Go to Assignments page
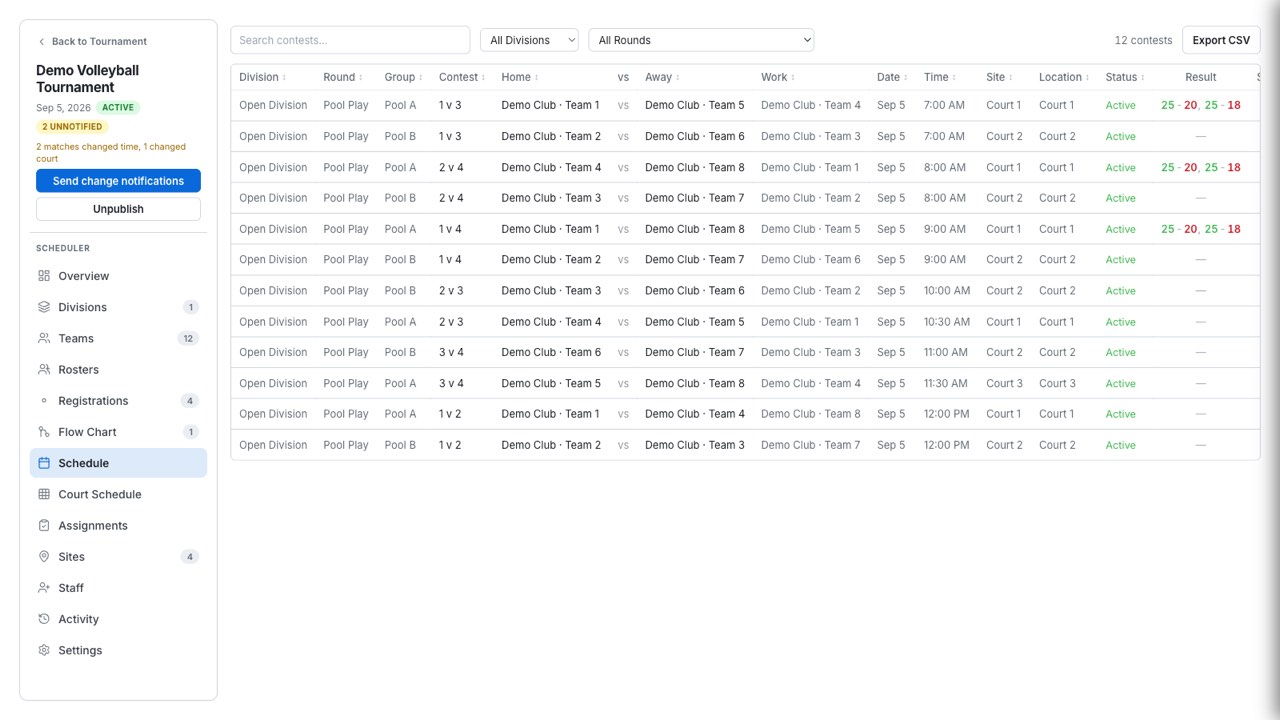The image size is (1280, 720). coord(118,525)
